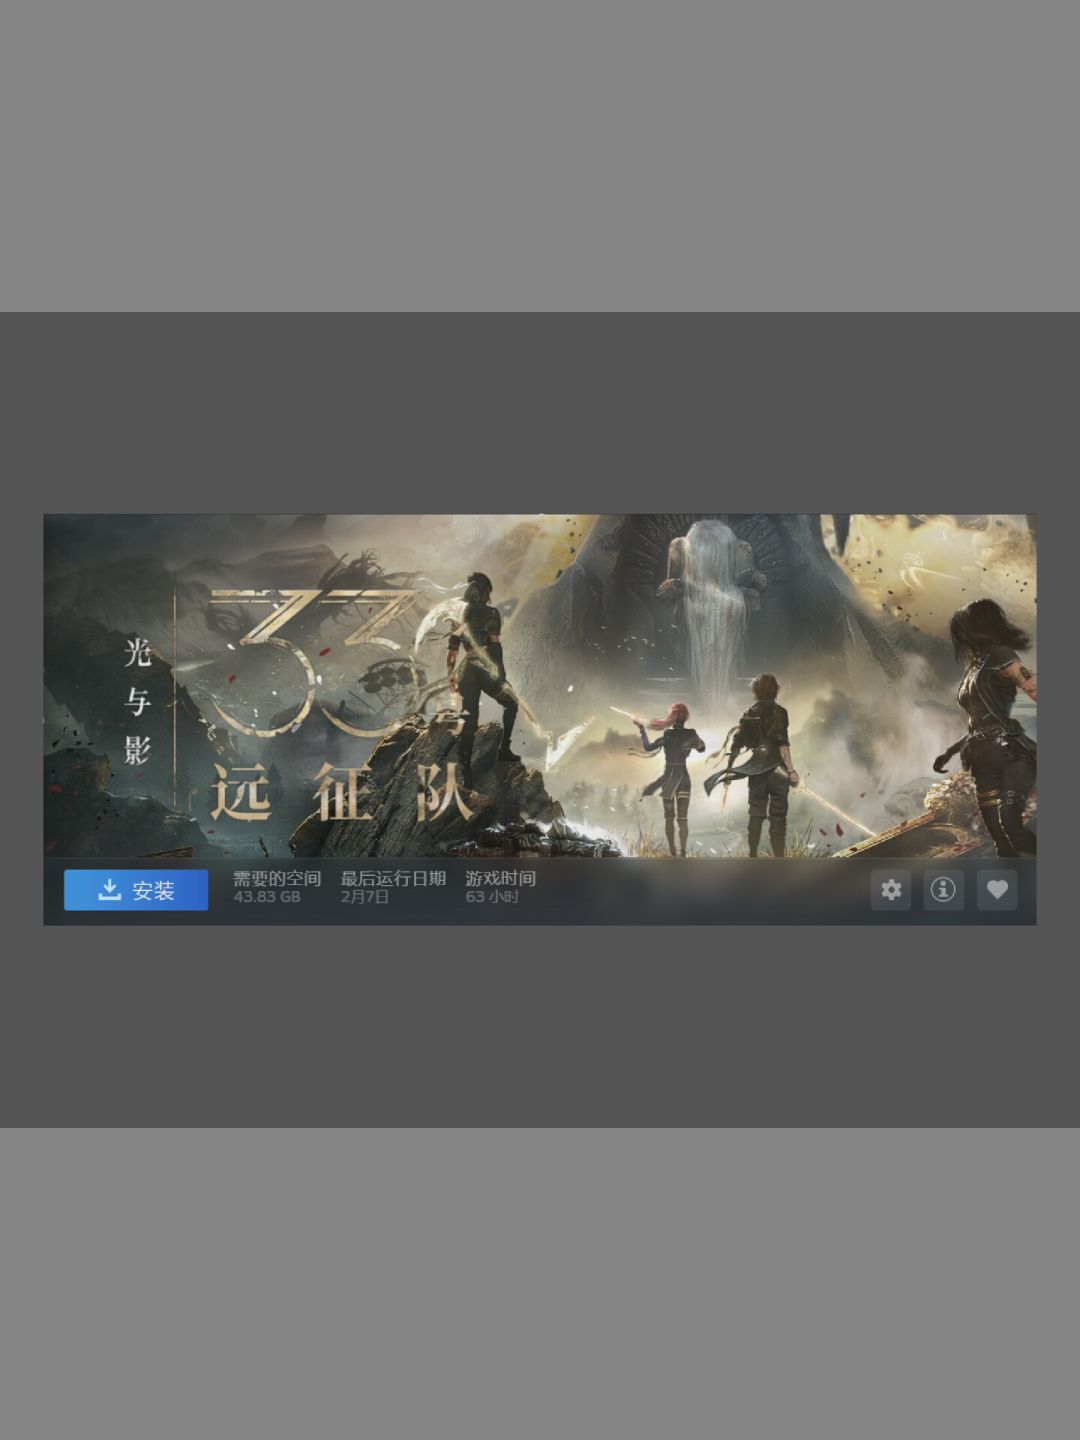Image resolution: width=1080 pixels, height=1440 pixels.
Task: Select the 43.83 GB size value
Action: tap(267, 897)
